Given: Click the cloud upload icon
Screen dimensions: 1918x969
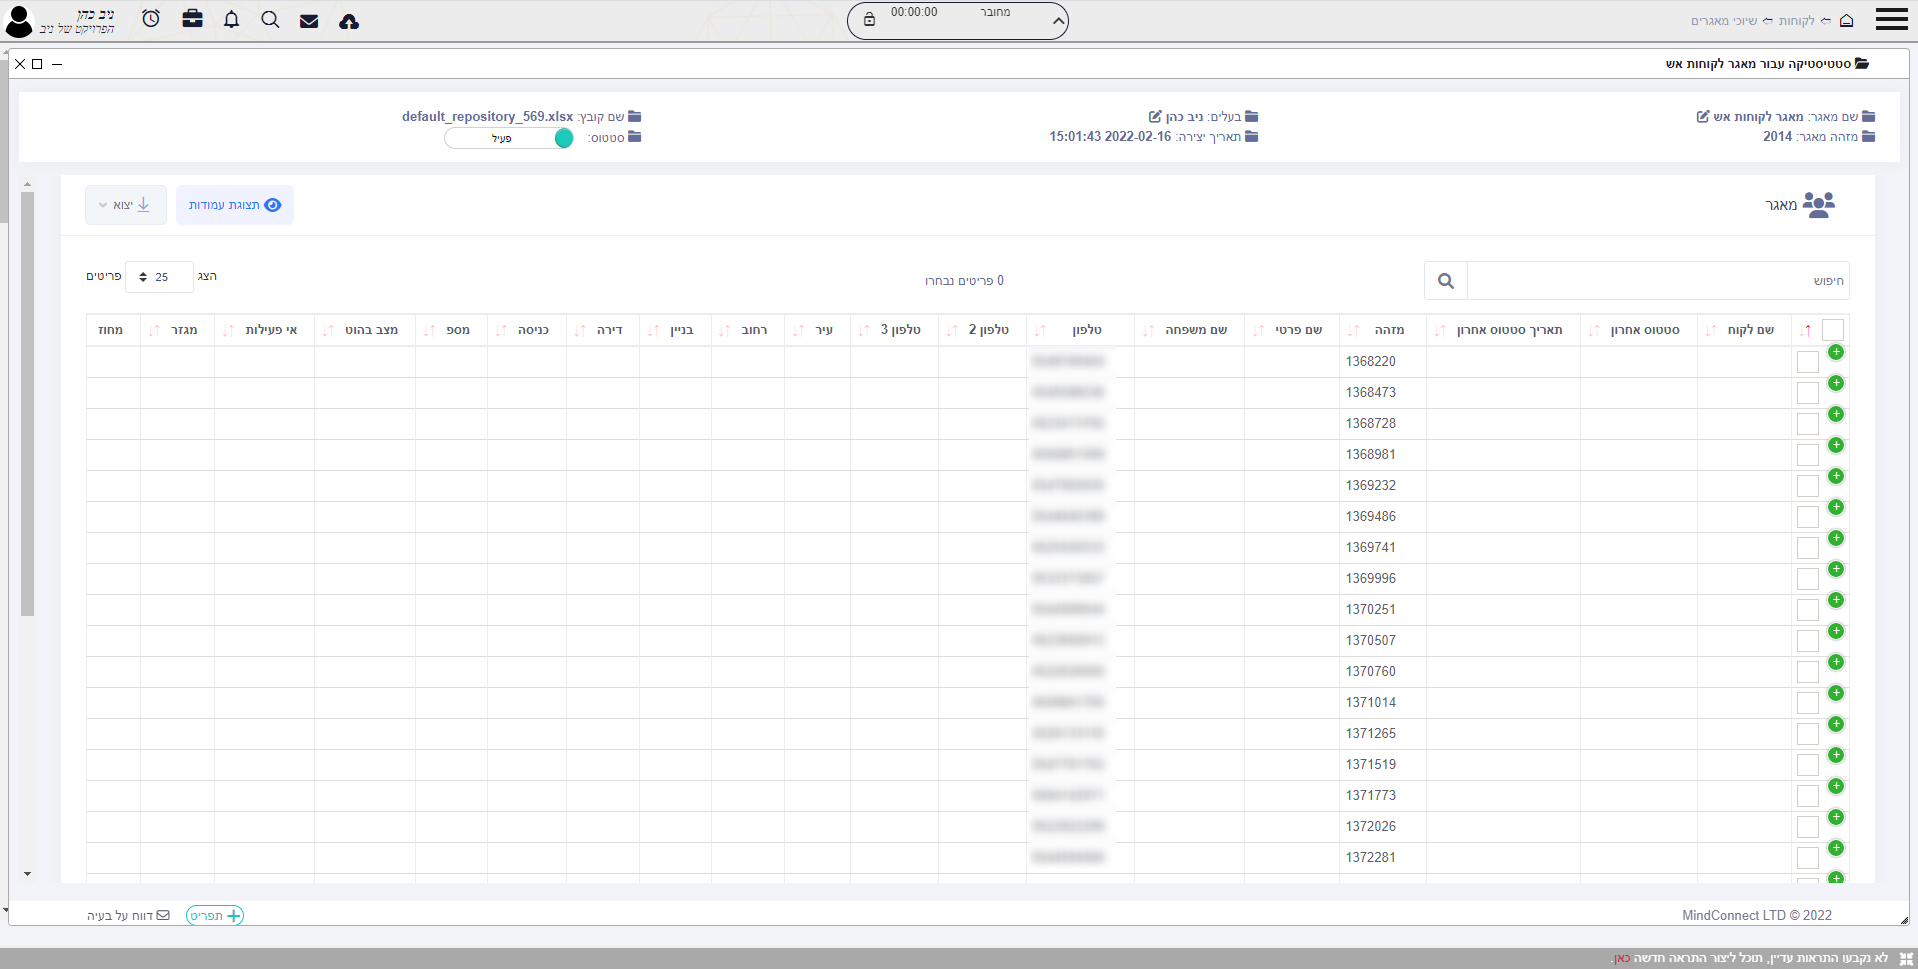Looking at the screenshot, I should pyautogui.click(x=349, y=21).
